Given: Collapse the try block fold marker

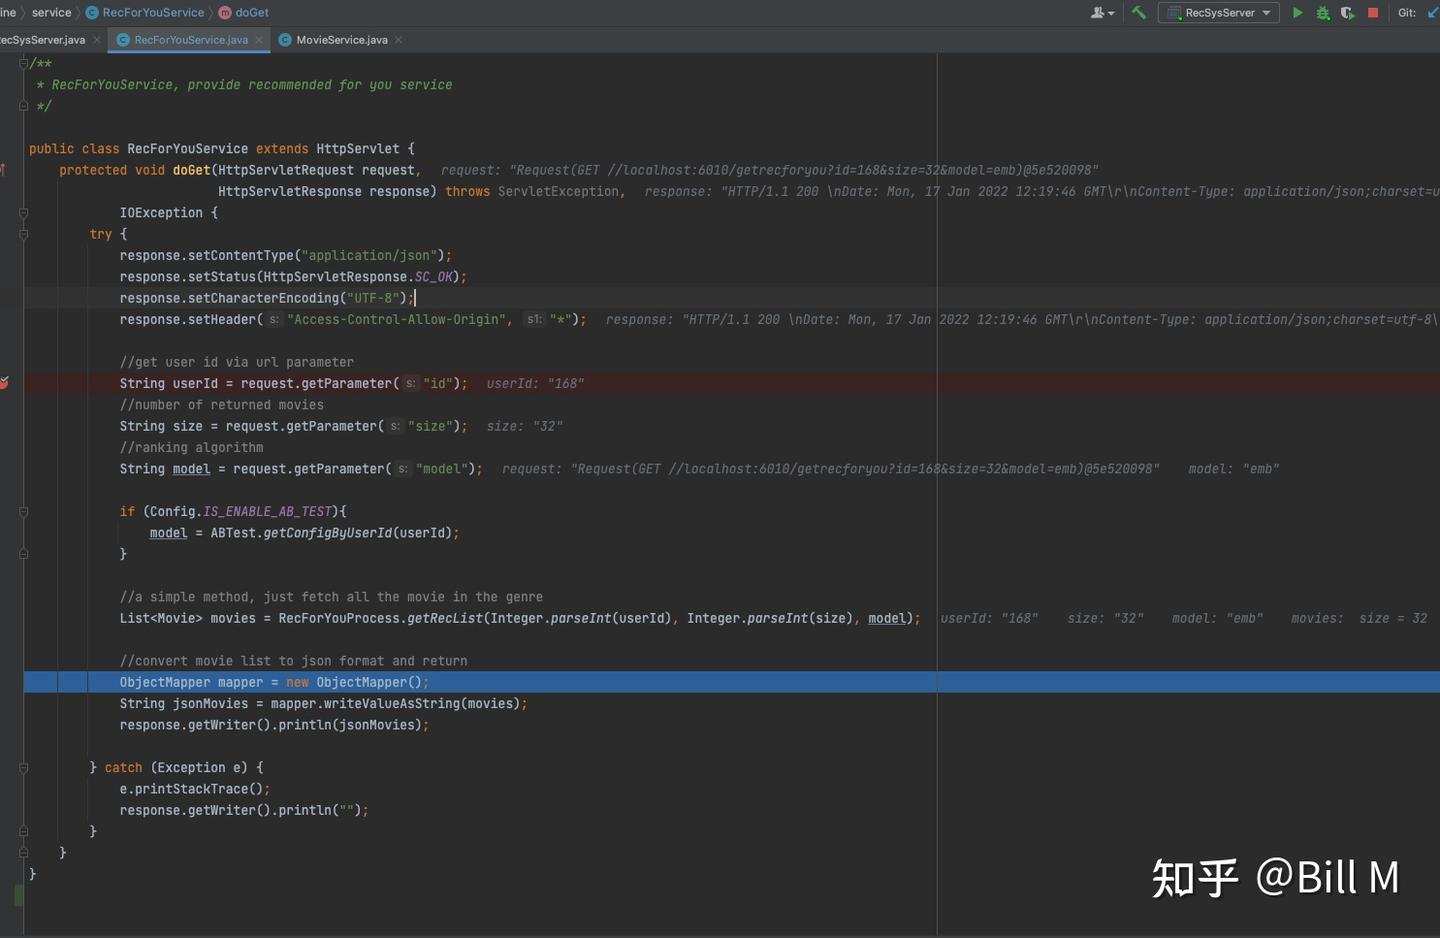Looking at the screenshot, I should (x=23, y=234).
